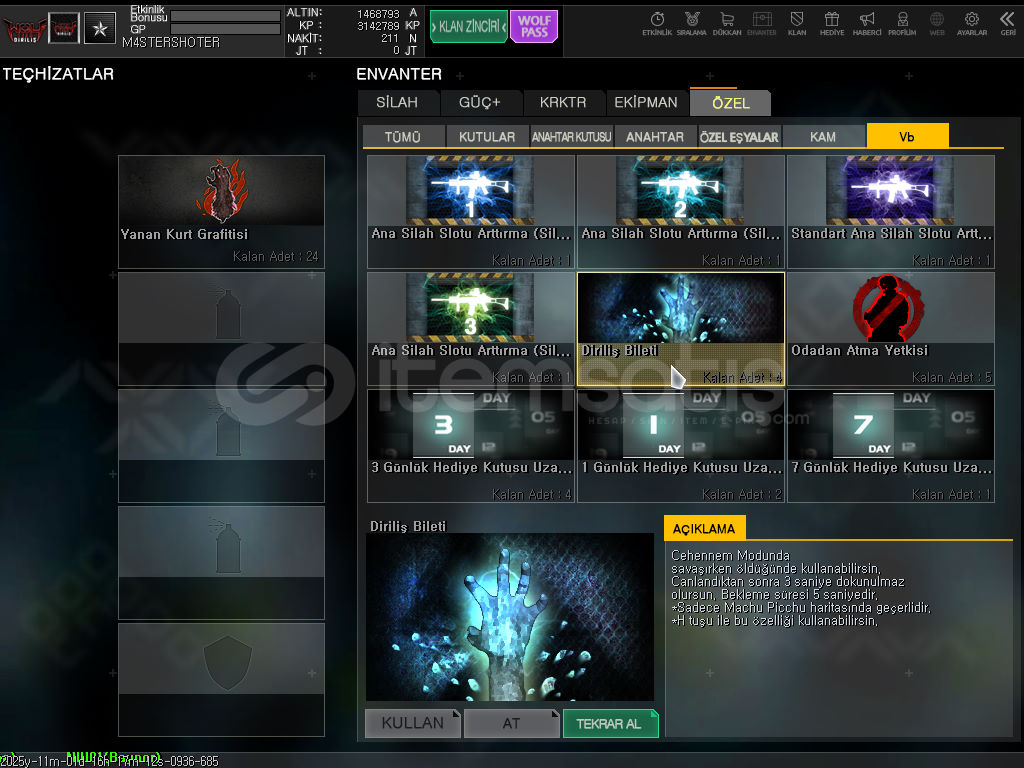The width and height of the screenshot is (1024, 768).
Task: Go back with the Geri arrow icon
Action: coord(1008,24)
